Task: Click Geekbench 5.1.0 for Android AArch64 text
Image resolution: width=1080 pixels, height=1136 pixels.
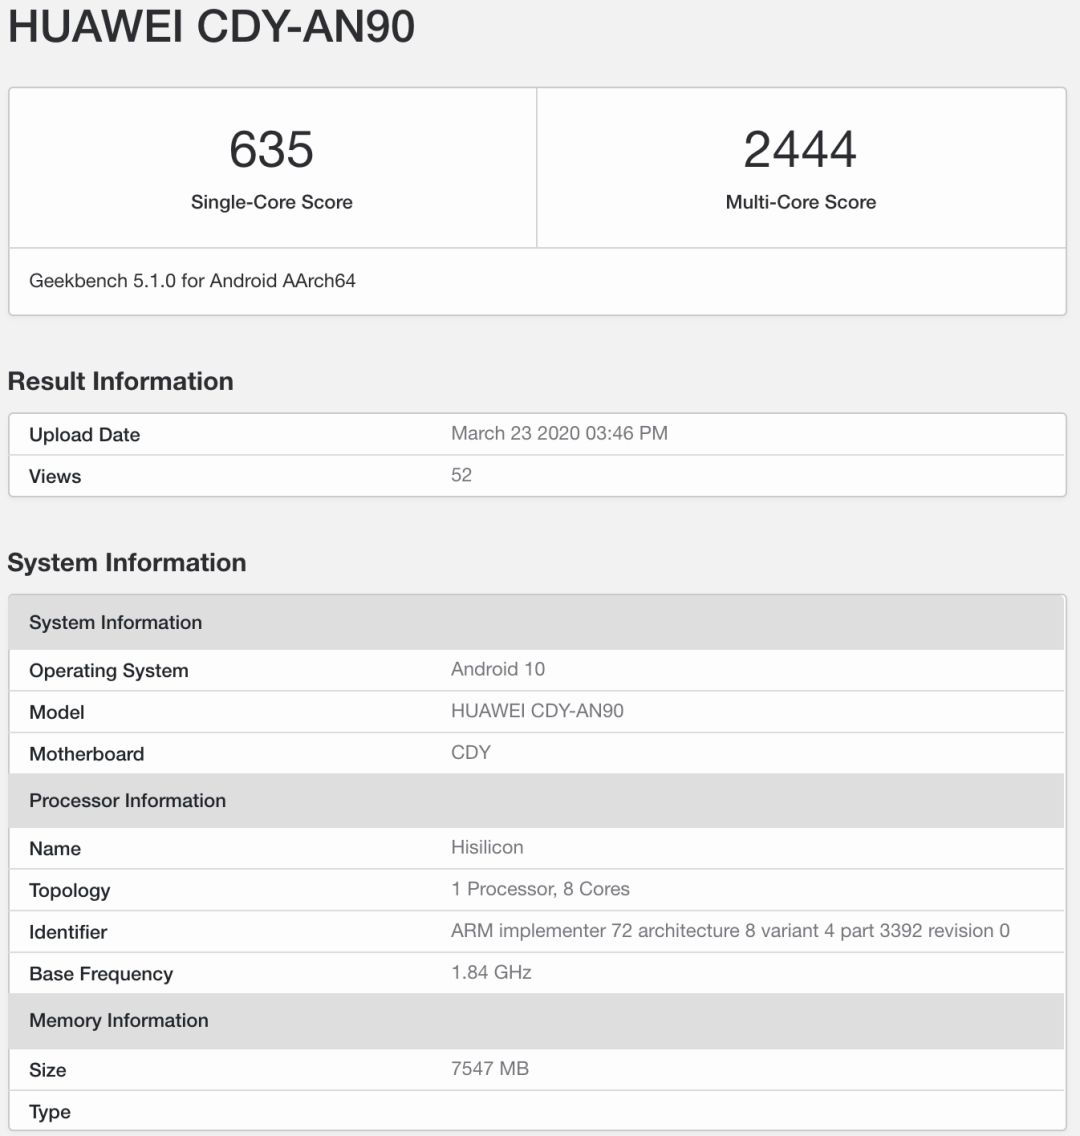Action: pyautogui.click(x=192, y=281)
